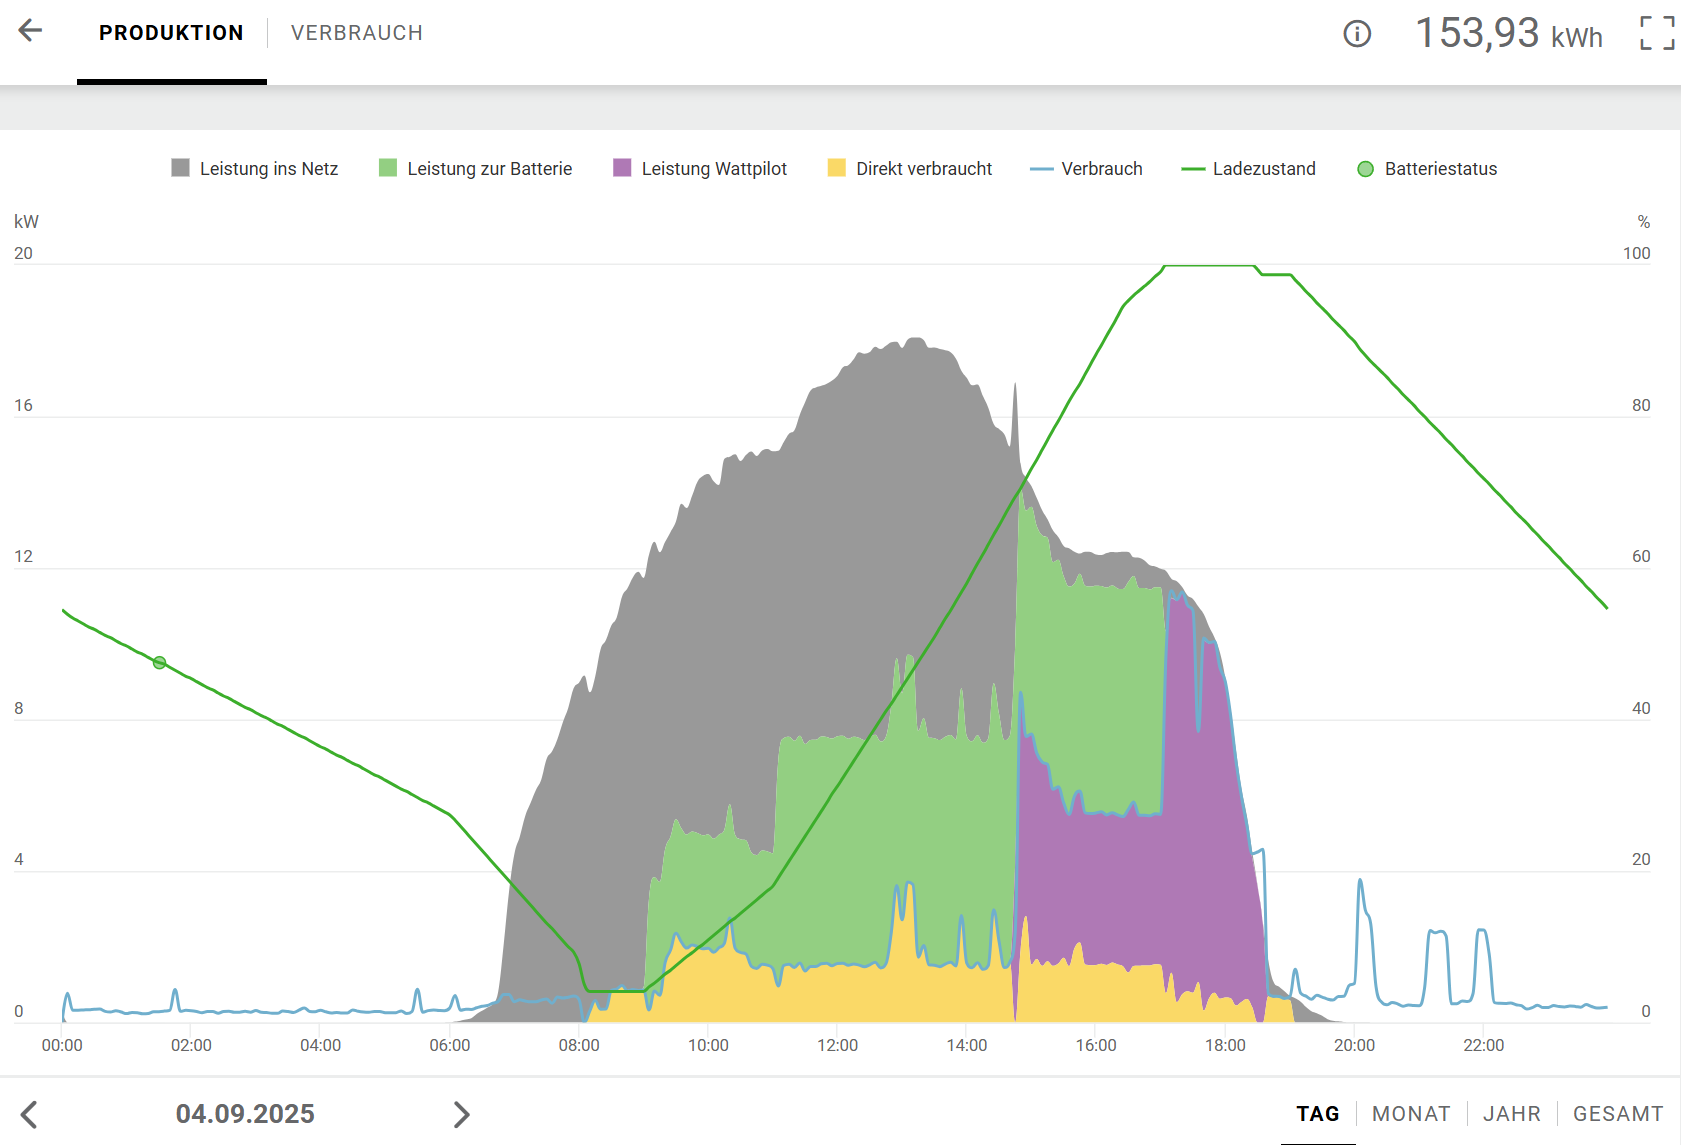This screenshot has height=1145, width=1681.
Task: Go to previous day arrow
Action: (30, 1114)
